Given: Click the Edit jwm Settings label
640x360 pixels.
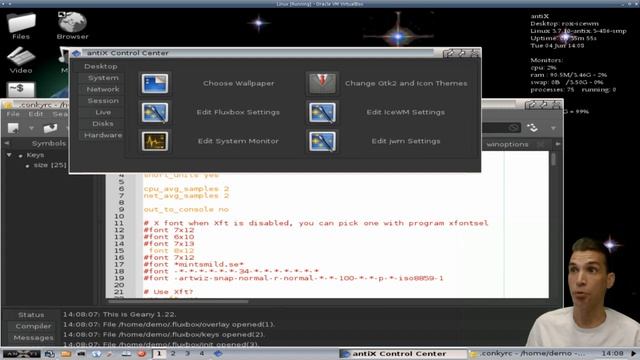Looking at the screenshot, I should (406, 141).
